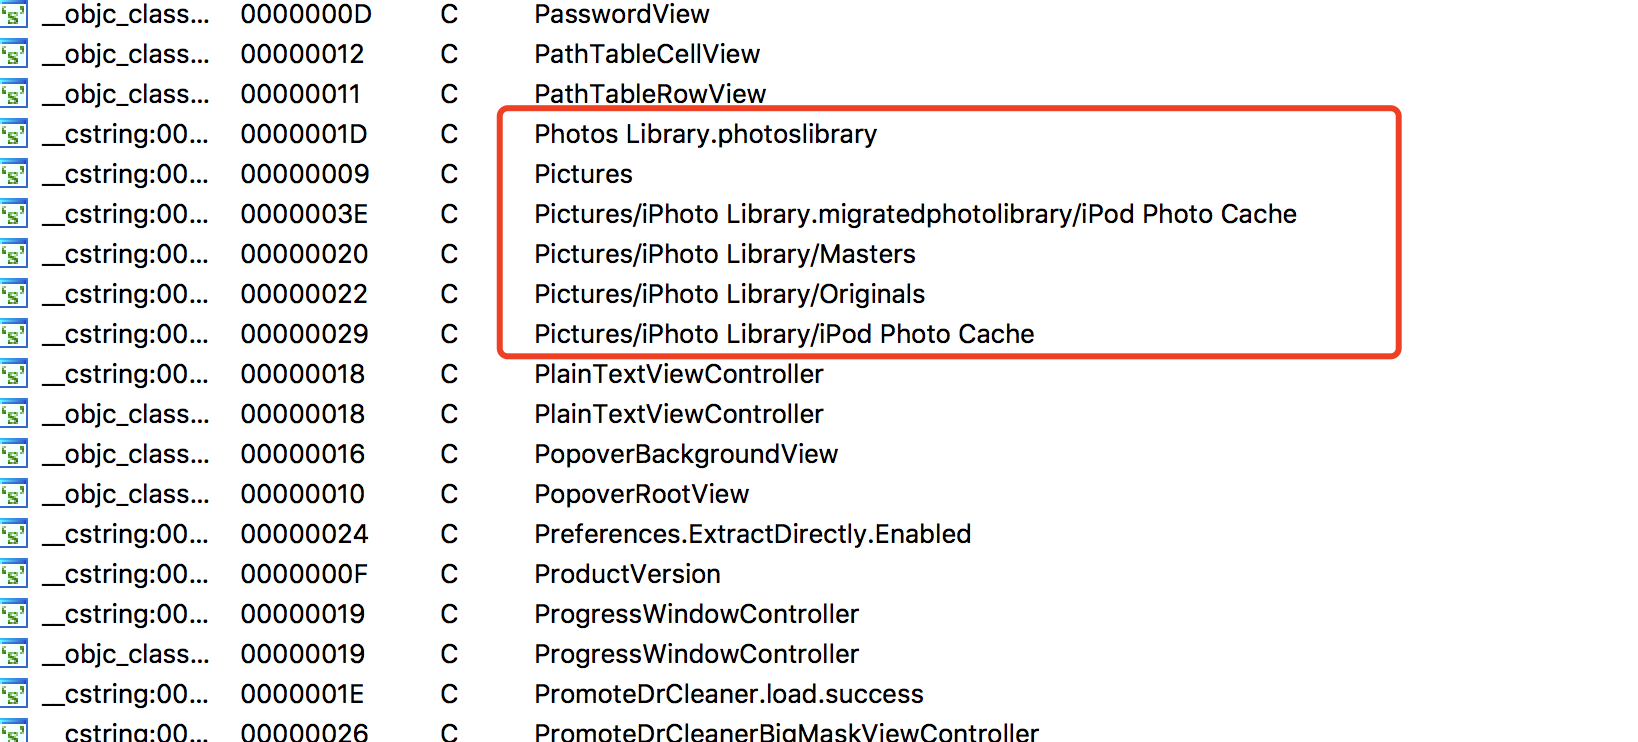The width and height of the screenshot is (1638, 742).
Task: Click the type C cell for PopoverRootView
Action: pos(449,494)
